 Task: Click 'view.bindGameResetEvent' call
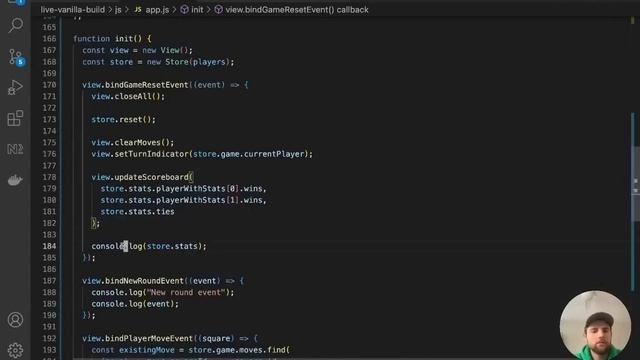pyautogui.click(x=135, y=85)
